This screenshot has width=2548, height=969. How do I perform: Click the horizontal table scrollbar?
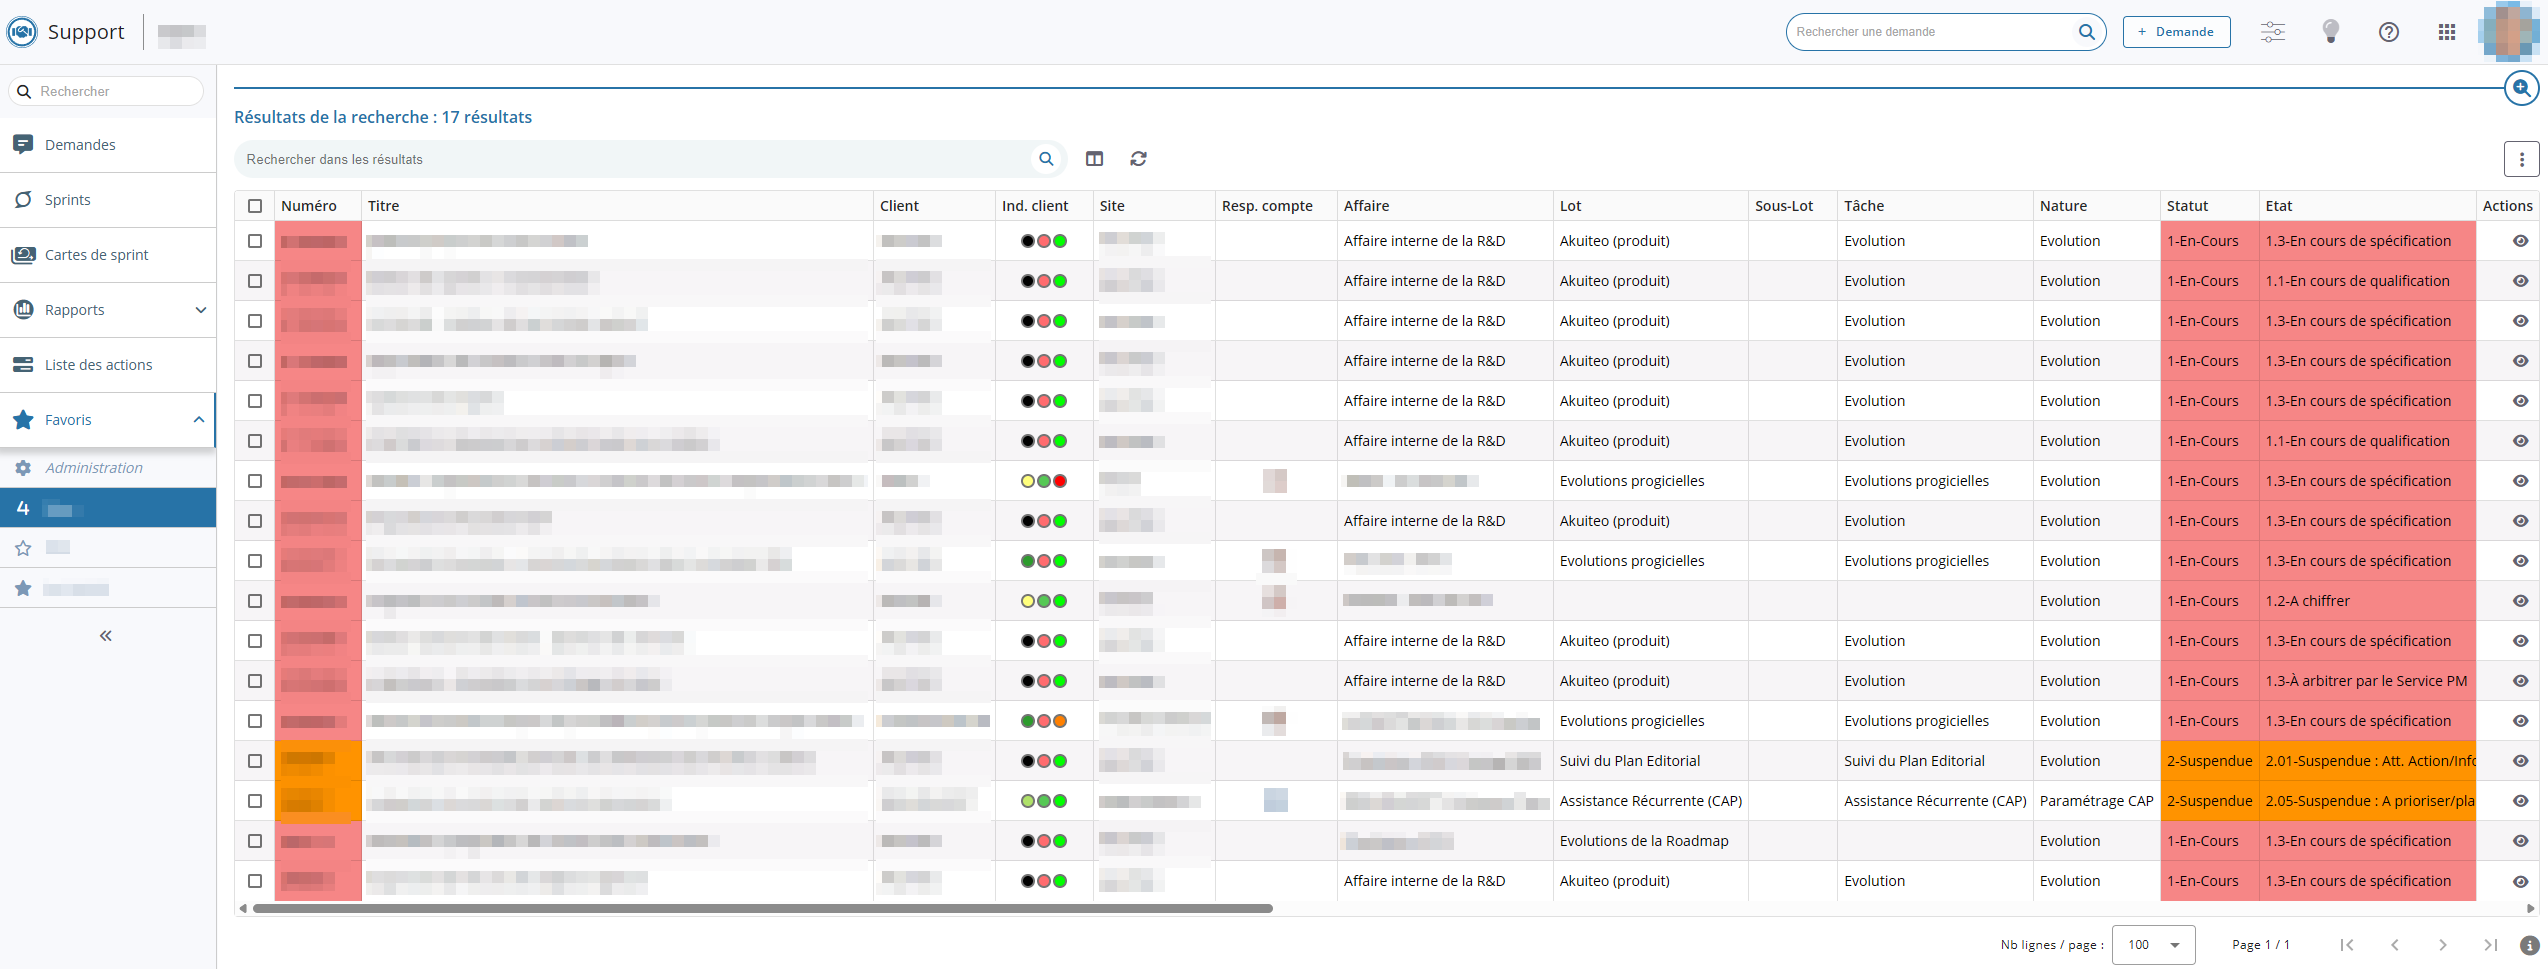pos(762,909)
